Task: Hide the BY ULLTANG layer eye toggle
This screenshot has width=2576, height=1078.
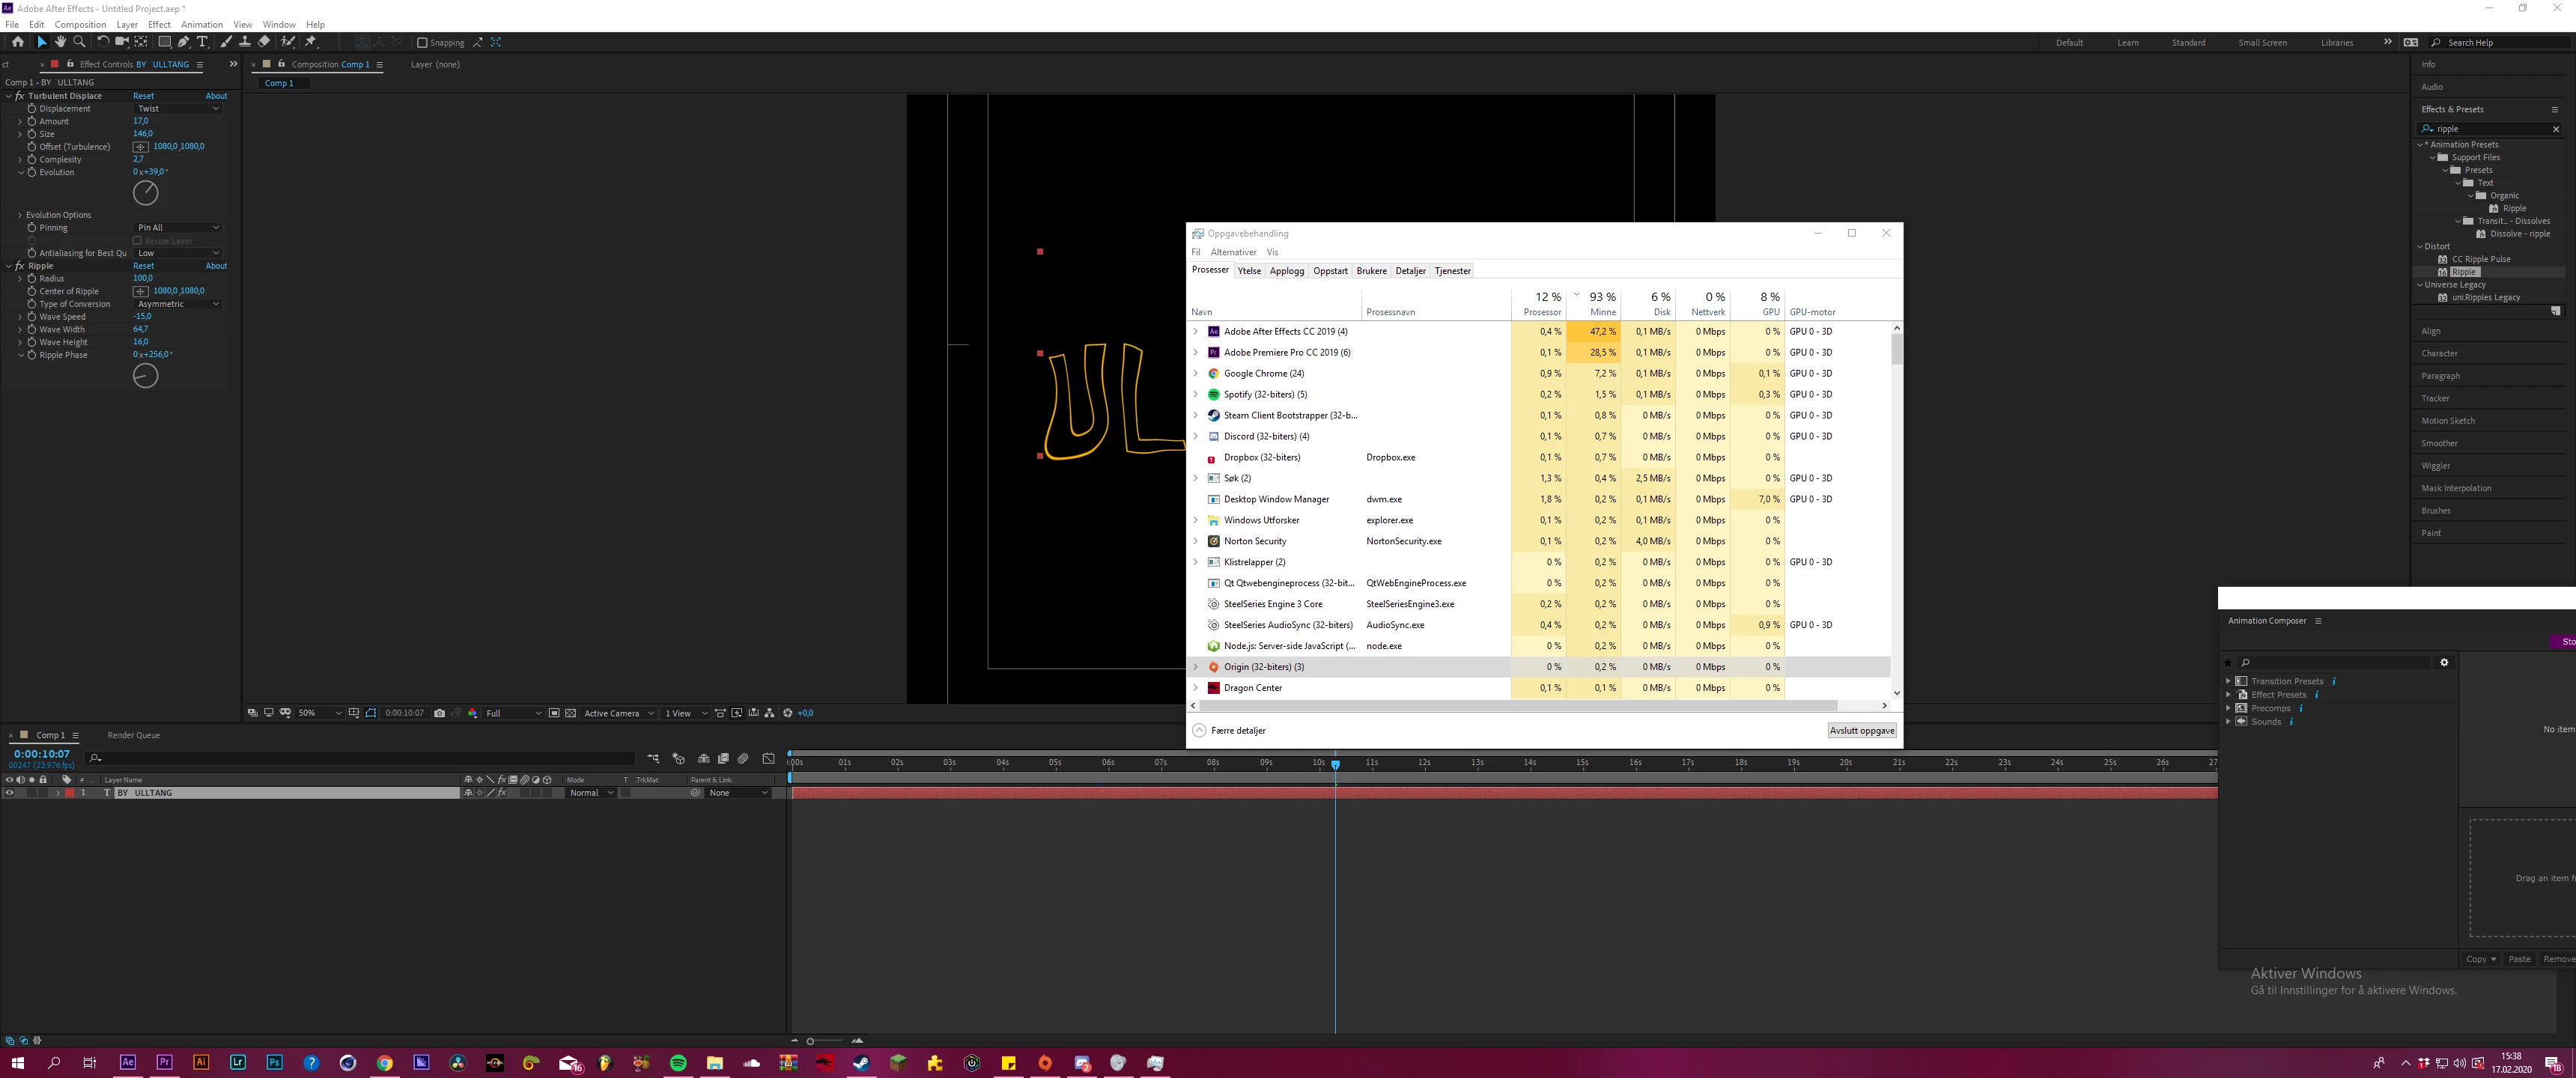Action: tap(10, 793)
